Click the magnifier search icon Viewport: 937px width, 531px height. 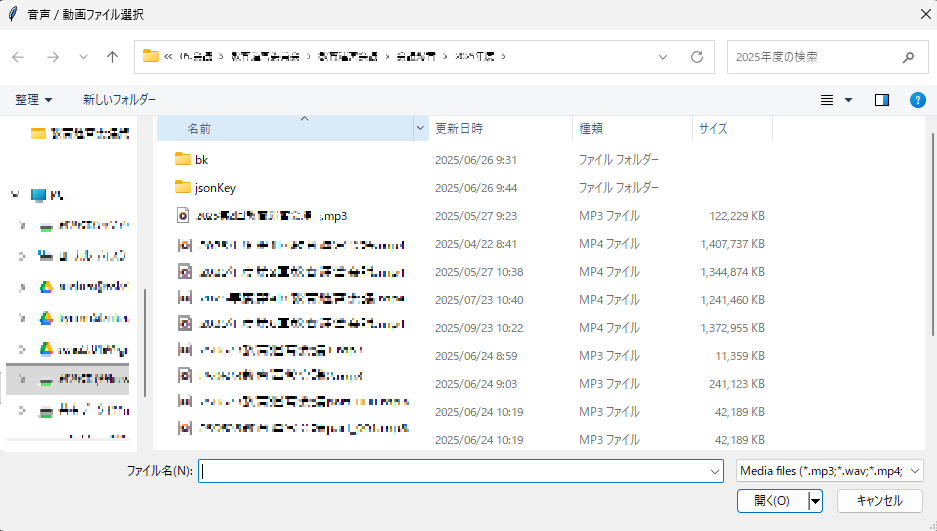[908, 57]
